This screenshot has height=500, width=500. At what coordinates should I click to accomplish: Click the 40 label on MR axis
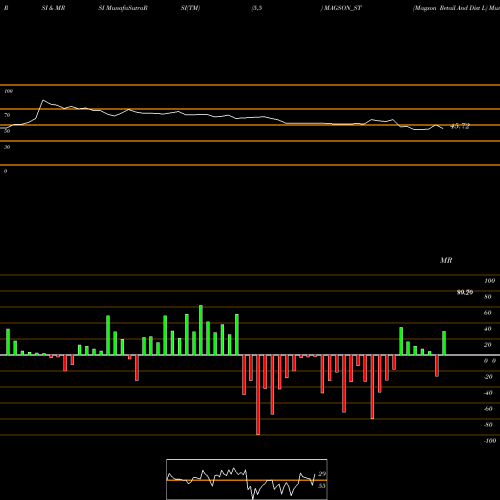[487, 329]
